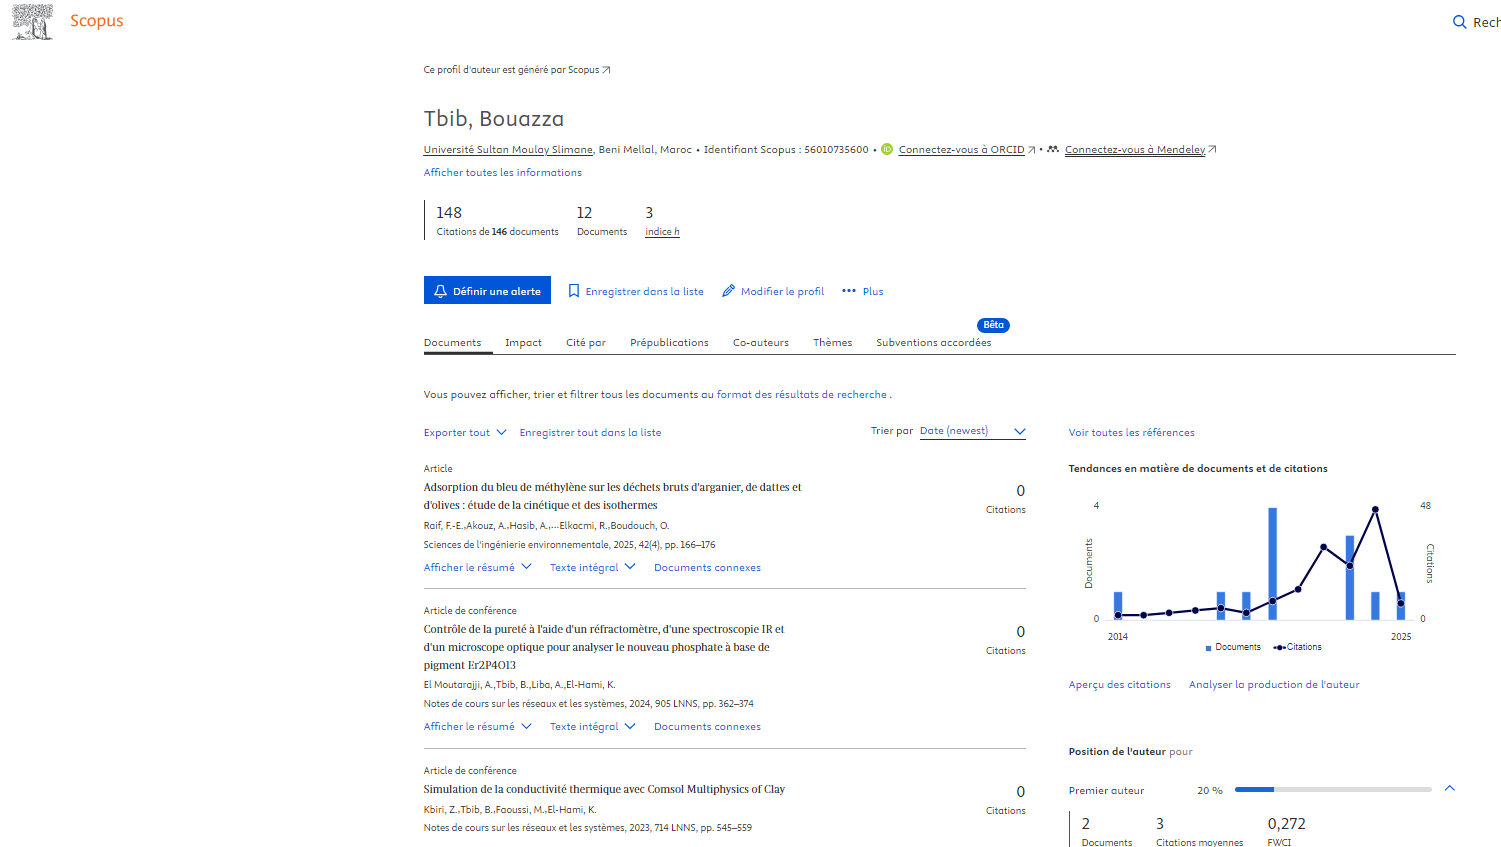
Task: Click the bookmark icon for Enregistrer dans la liste
Action: (x=574, y=291)
